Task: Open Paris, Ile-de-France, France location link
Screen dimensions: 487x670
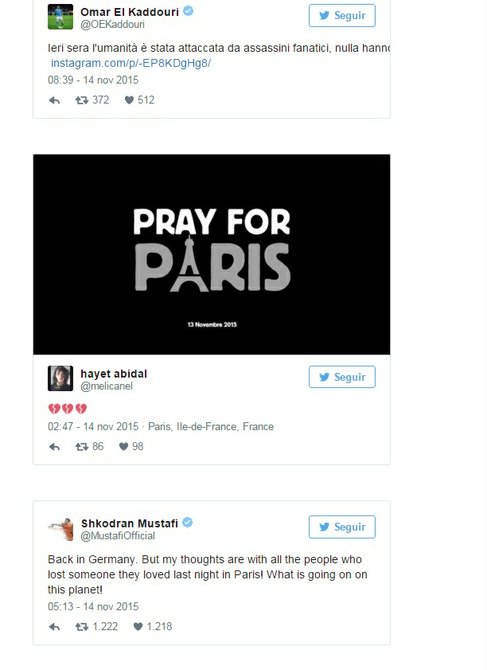Action: pos(211,426)
